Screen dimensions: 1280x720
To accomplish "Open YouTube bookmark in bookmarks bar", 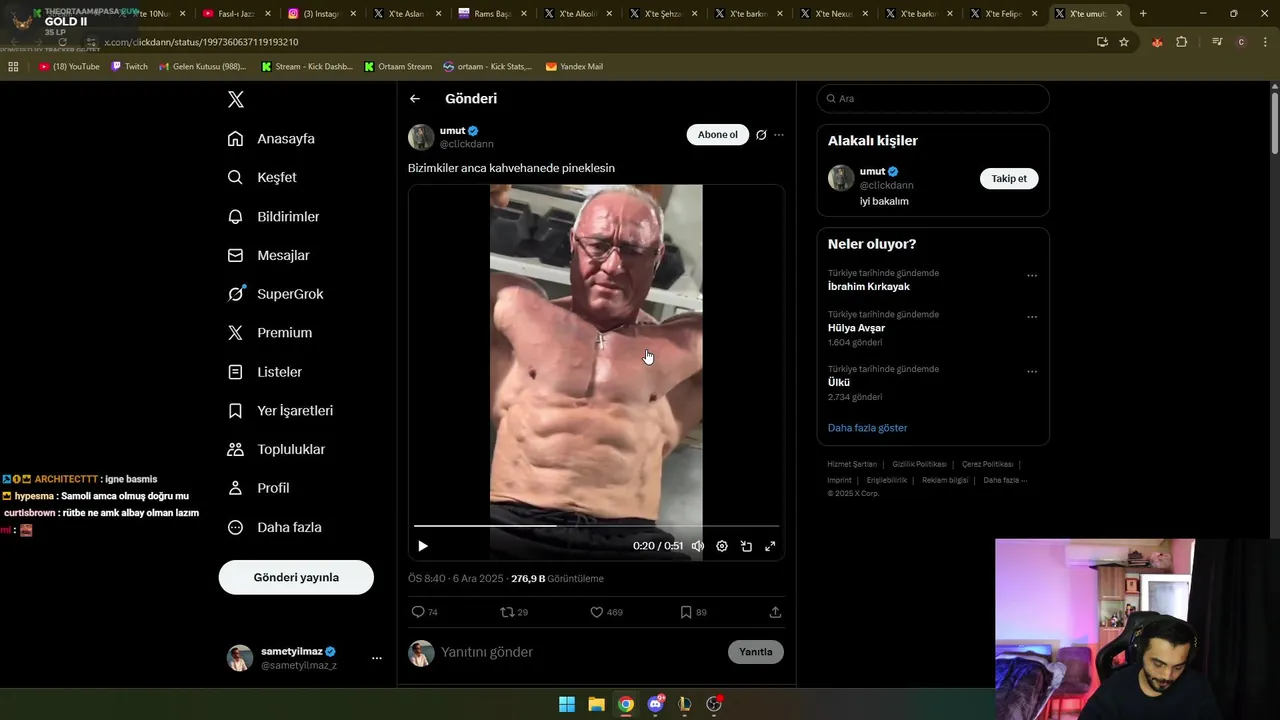I will click(x=69, y=67).
